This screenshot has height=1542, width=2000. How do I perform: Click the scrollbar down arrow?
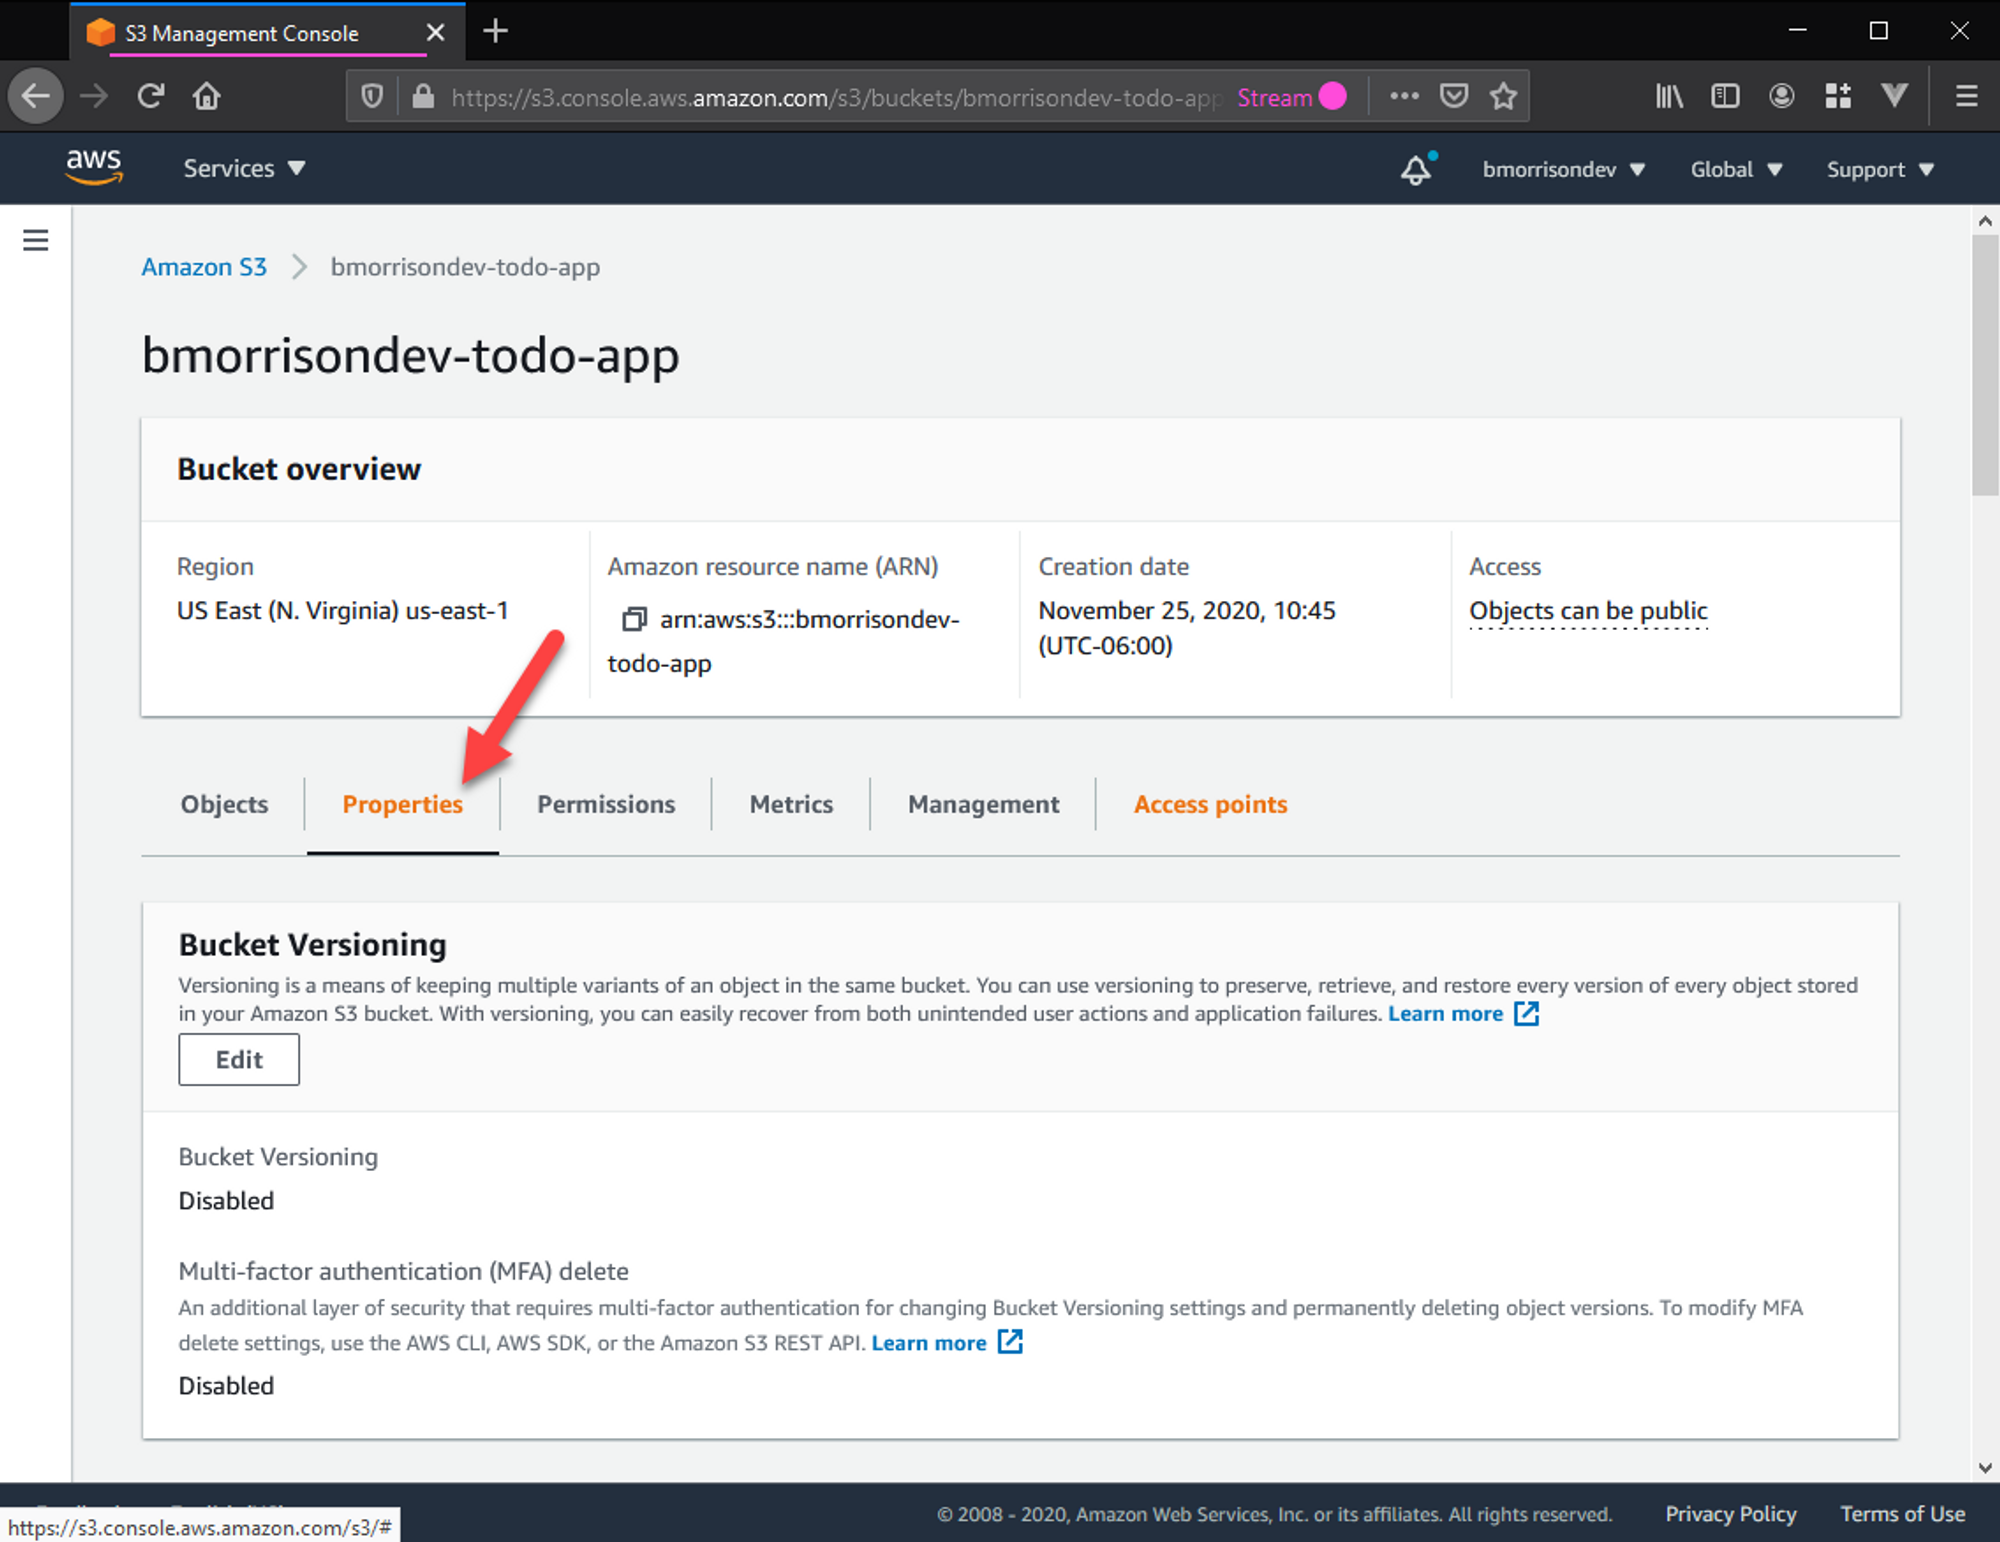pyautogui.click(x=1985, y=1468)
